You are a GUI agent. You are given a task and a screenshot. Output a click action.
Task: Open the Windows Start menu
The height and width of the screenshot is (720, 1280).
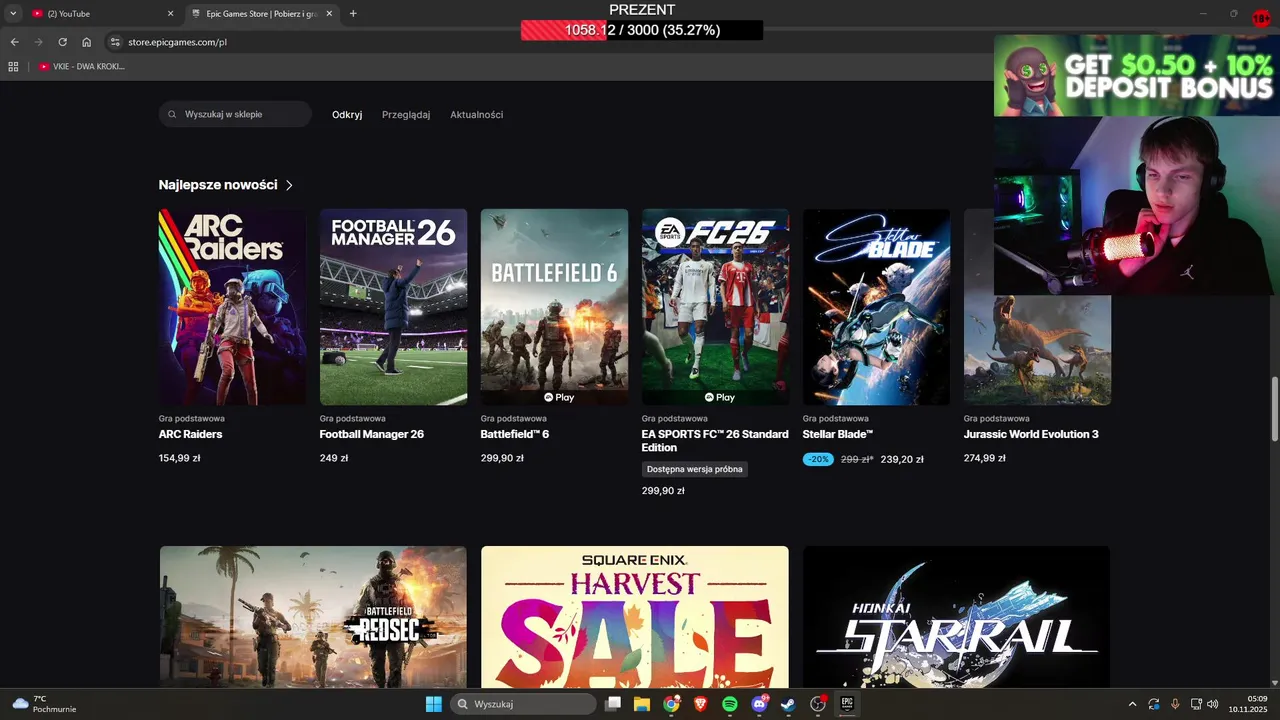433,704
